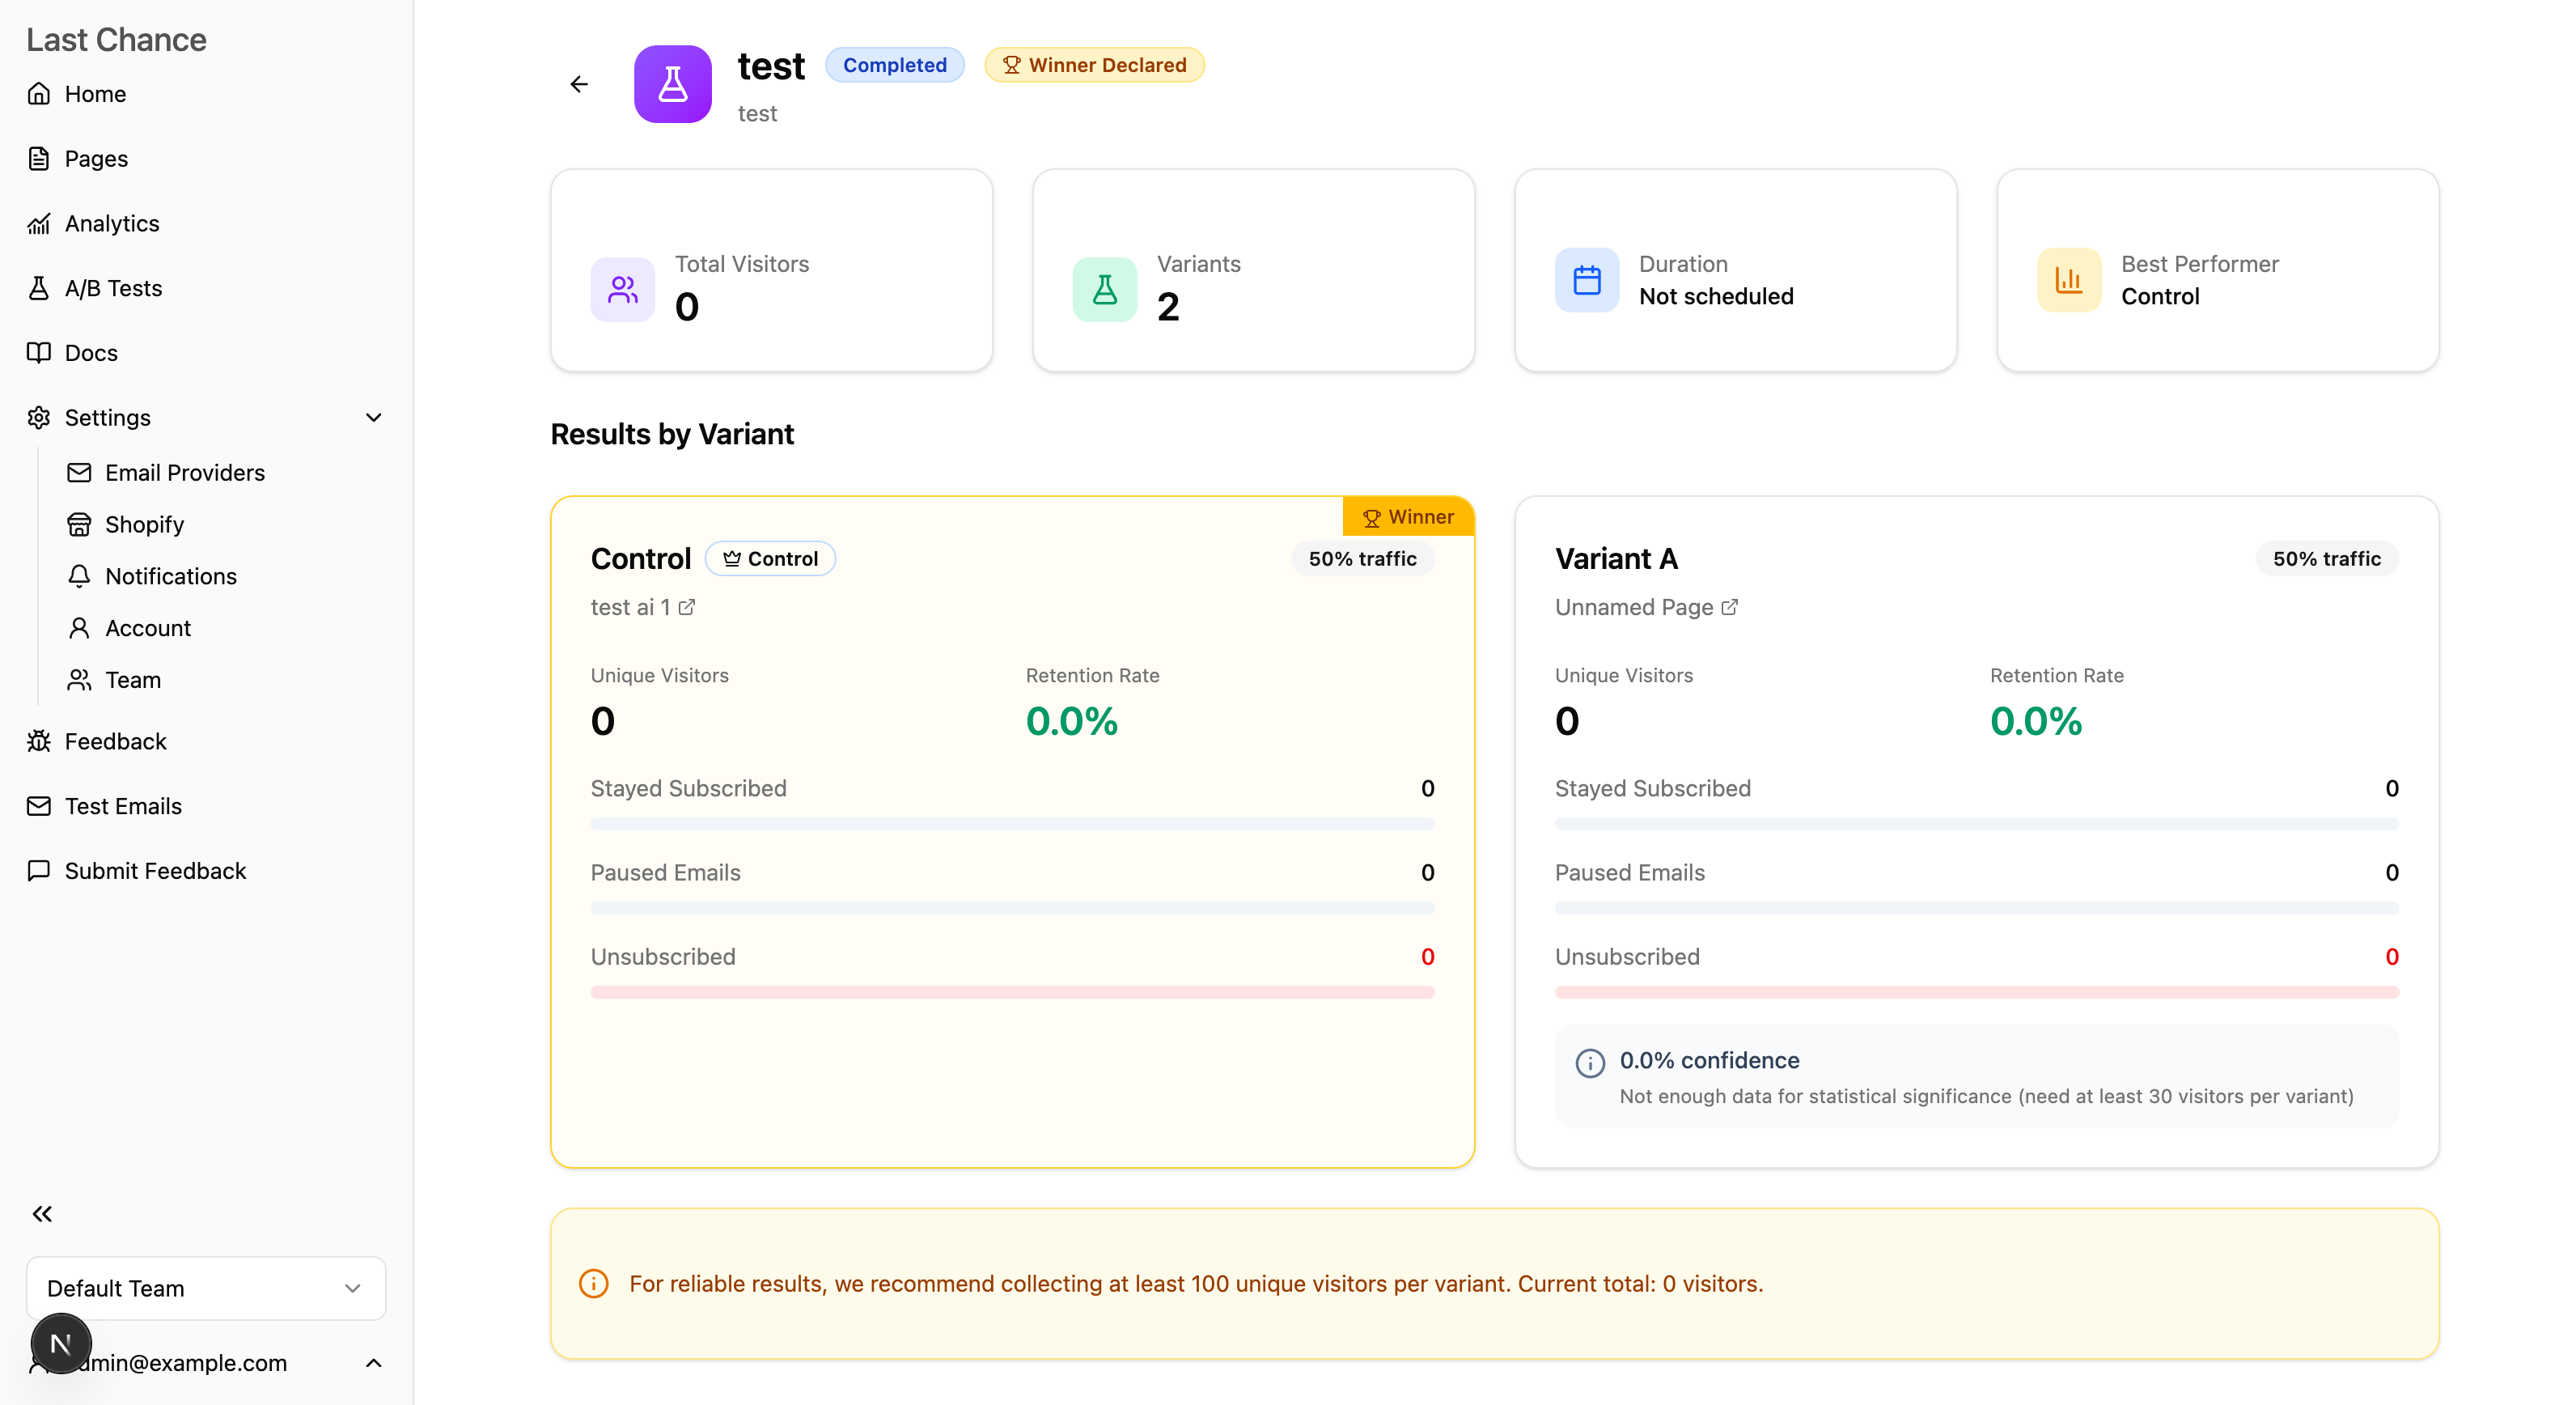Click the Total Visitors people icon
Image resolution: width=2576 pixels, height=1405 pixels.
622,290
